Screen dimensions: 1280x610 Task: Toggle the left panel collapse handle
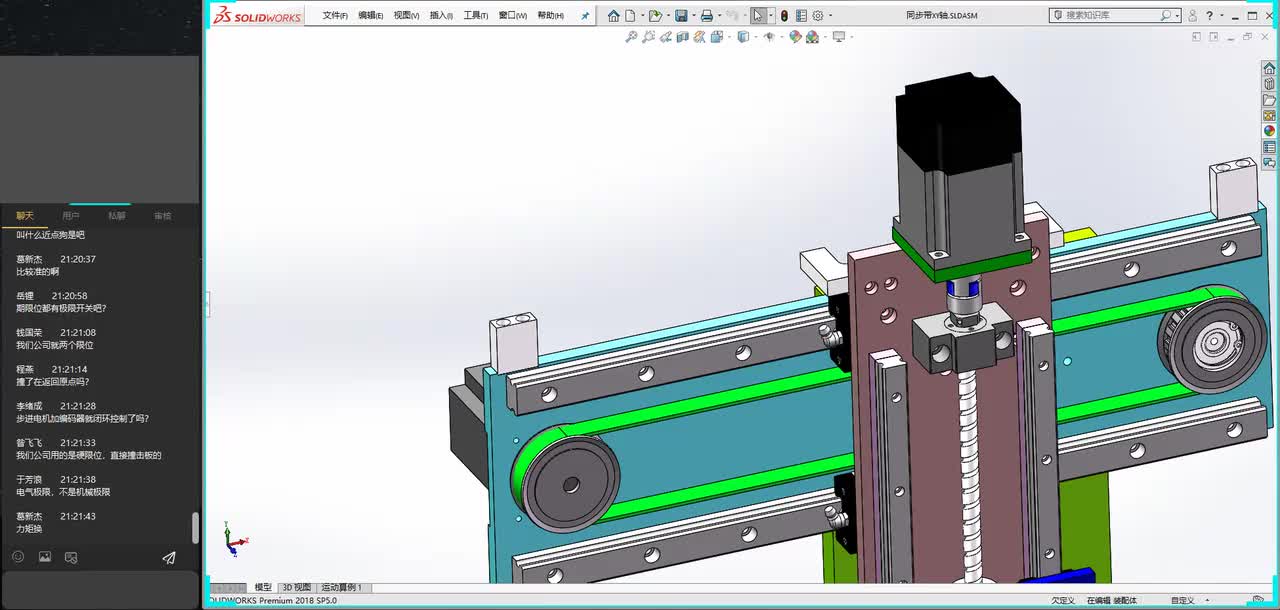tap(208, 305)
